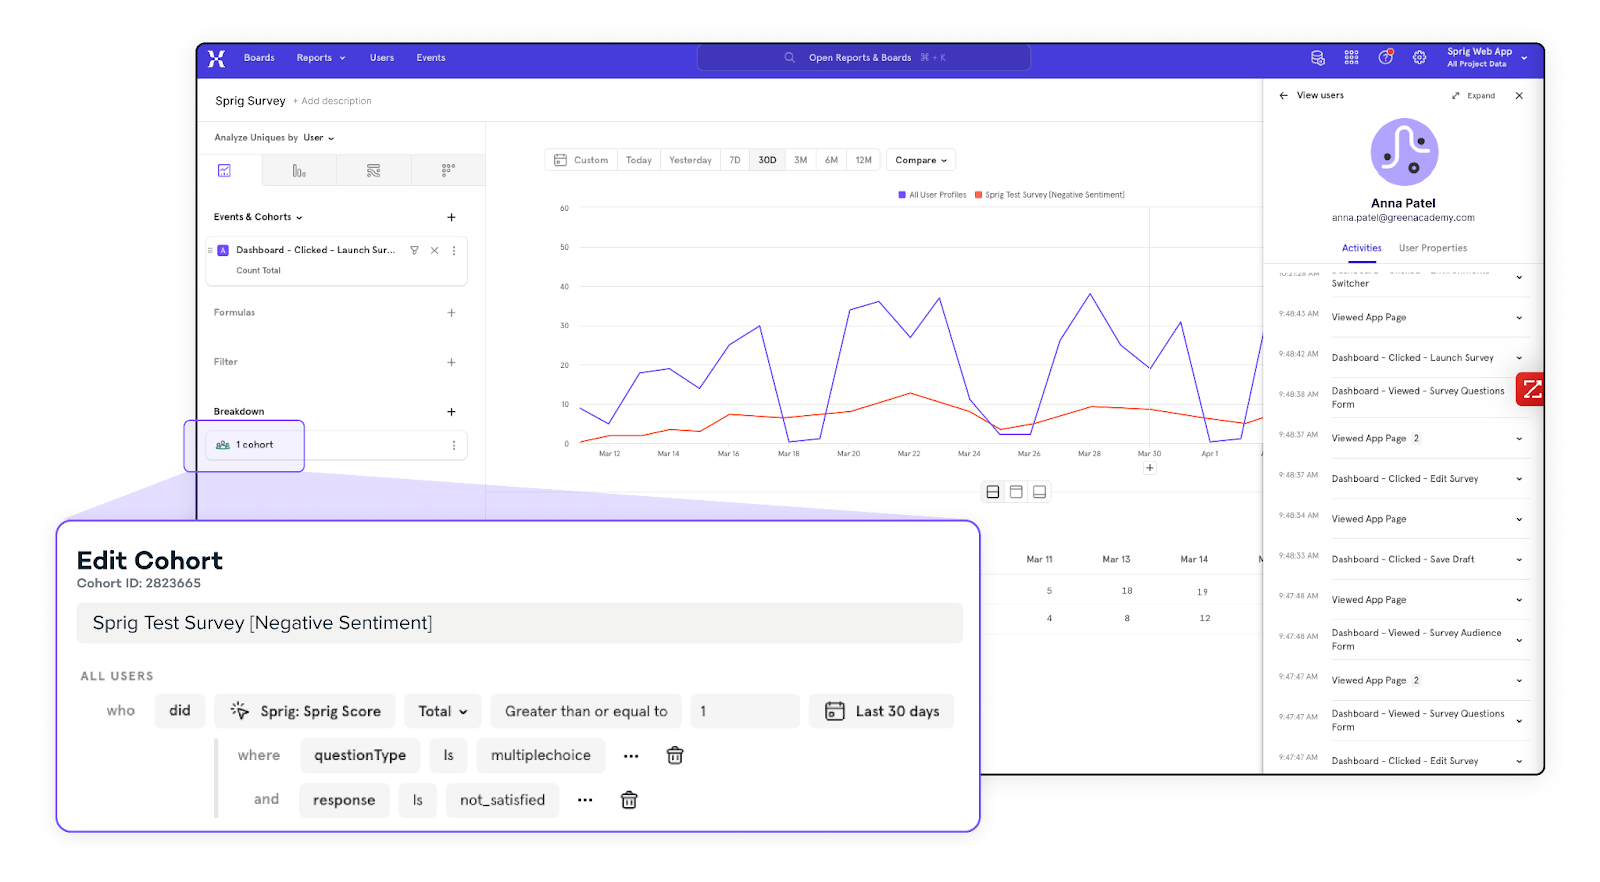The width and height of the screenshot is (1600, 882).
Task: Switch to the User Properties tab
Action: 1433,248
